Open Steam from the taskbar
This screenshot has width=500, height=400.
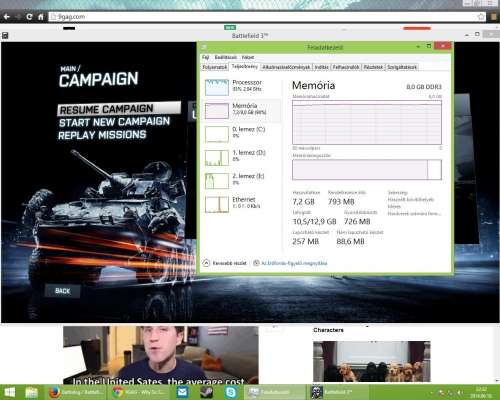pos(207,392)
